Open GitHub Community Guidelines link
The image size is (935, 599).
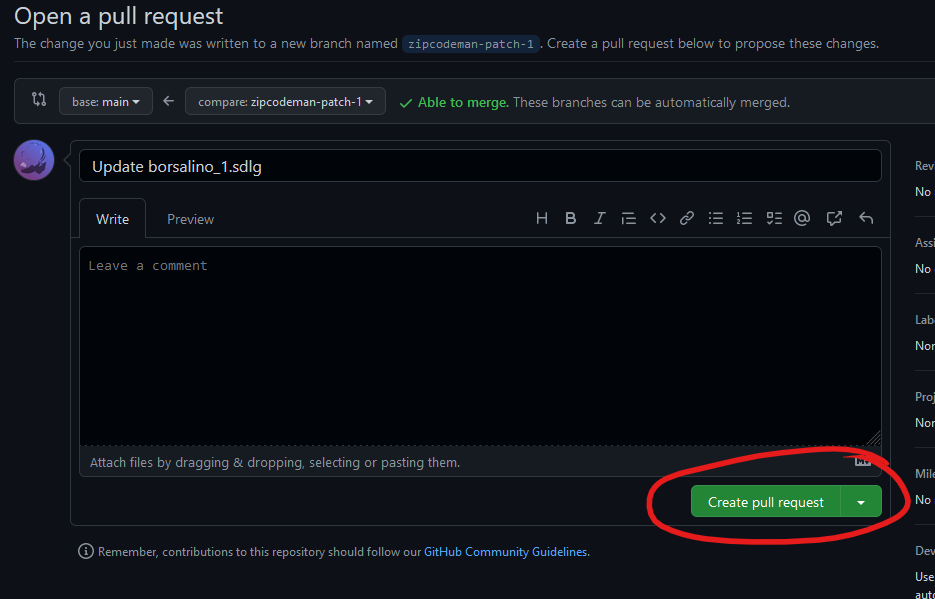(505, 552)
